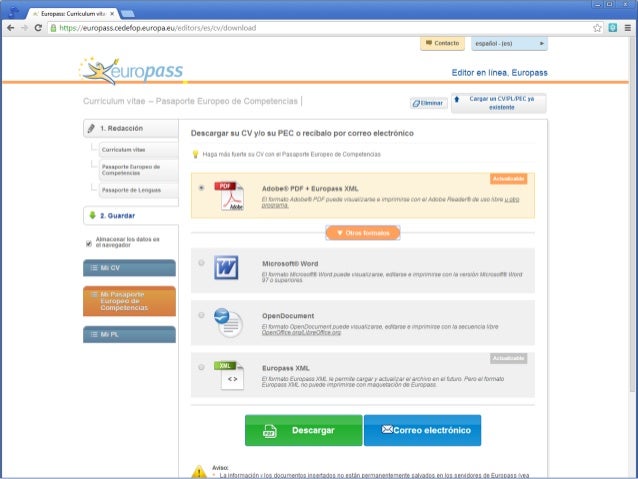Click the green padlock security icon
This screenshot has width=638, height=479.
click(x=53, y=28)
